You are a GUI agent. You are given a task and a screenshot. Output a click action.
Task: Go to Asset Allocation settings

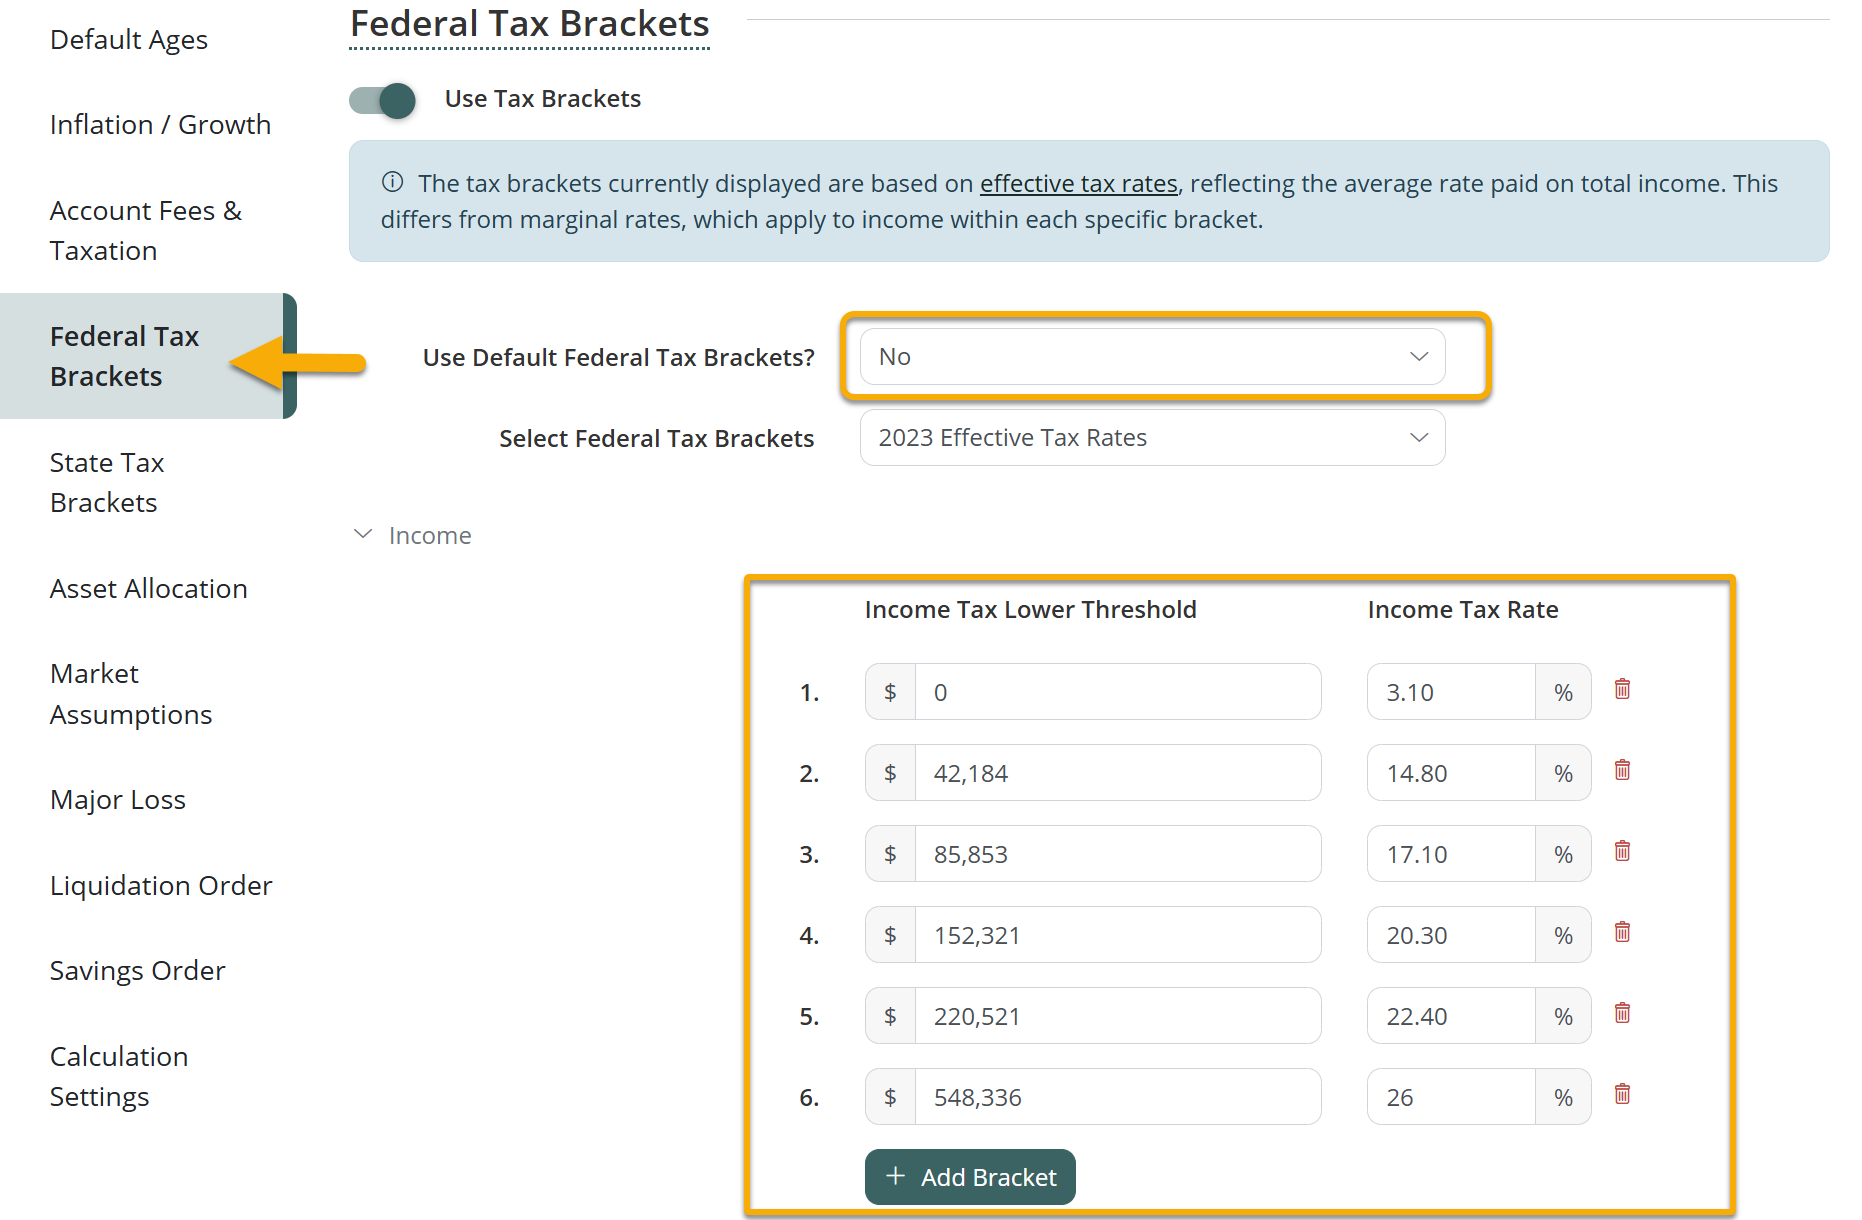coord(149,589)
